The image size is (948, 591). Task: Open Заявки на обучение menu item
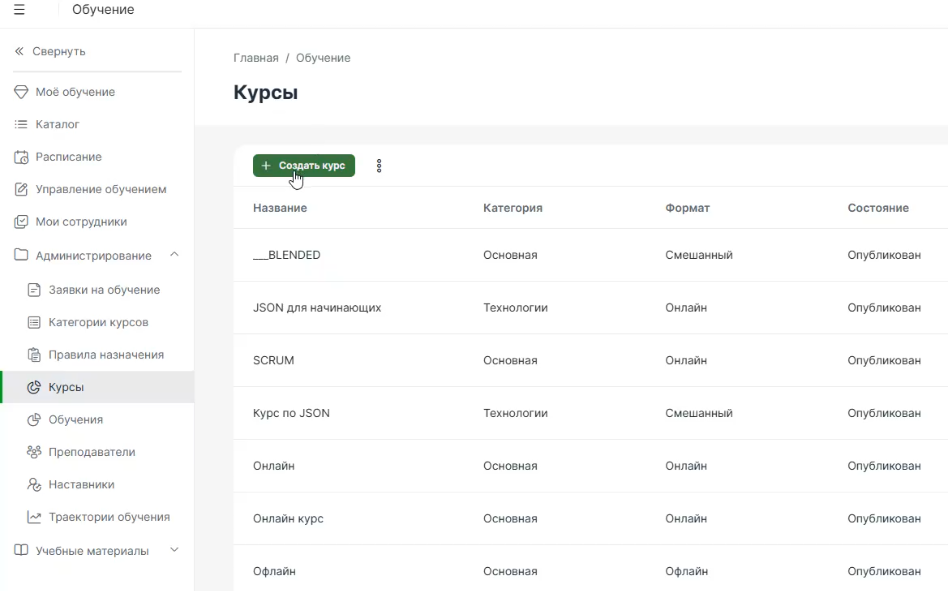pos(104,290)
